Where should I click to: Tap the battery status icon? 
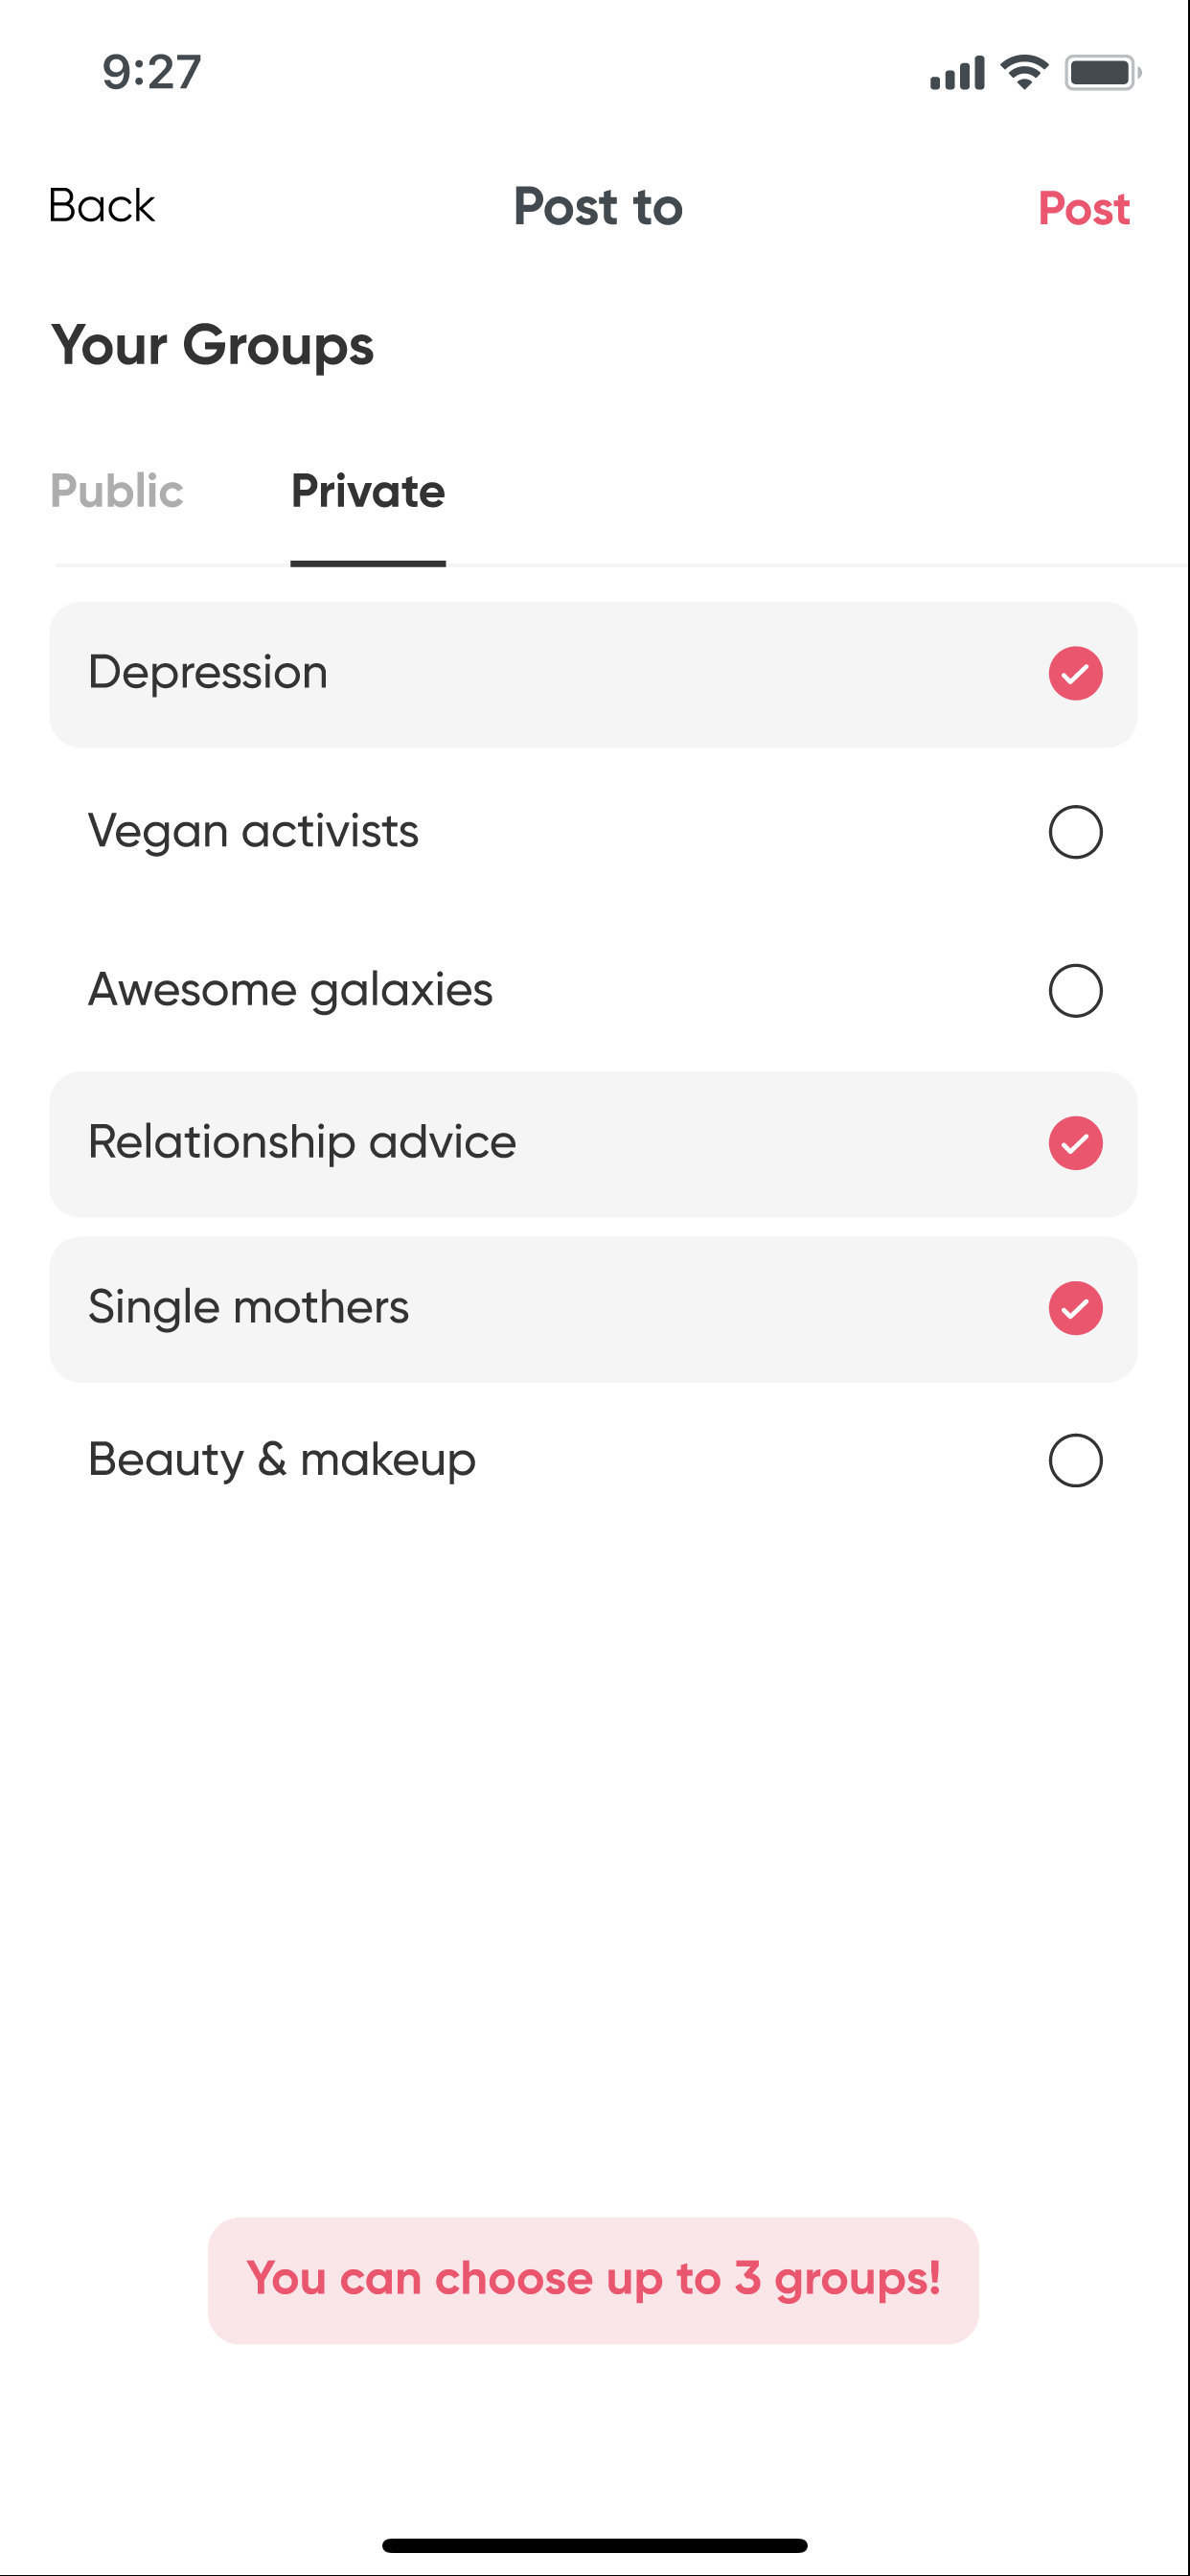pos(1102,72)
